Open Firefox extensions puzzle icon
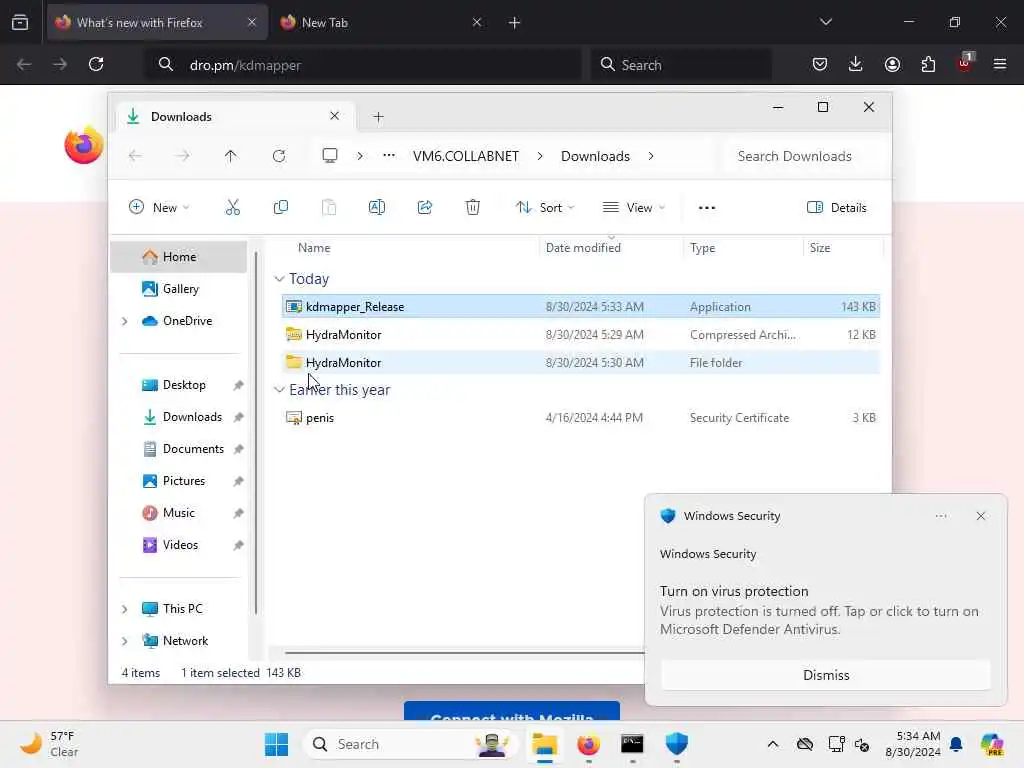The image size is (1024, 768). pyautogui.click(x=928, y=64)
